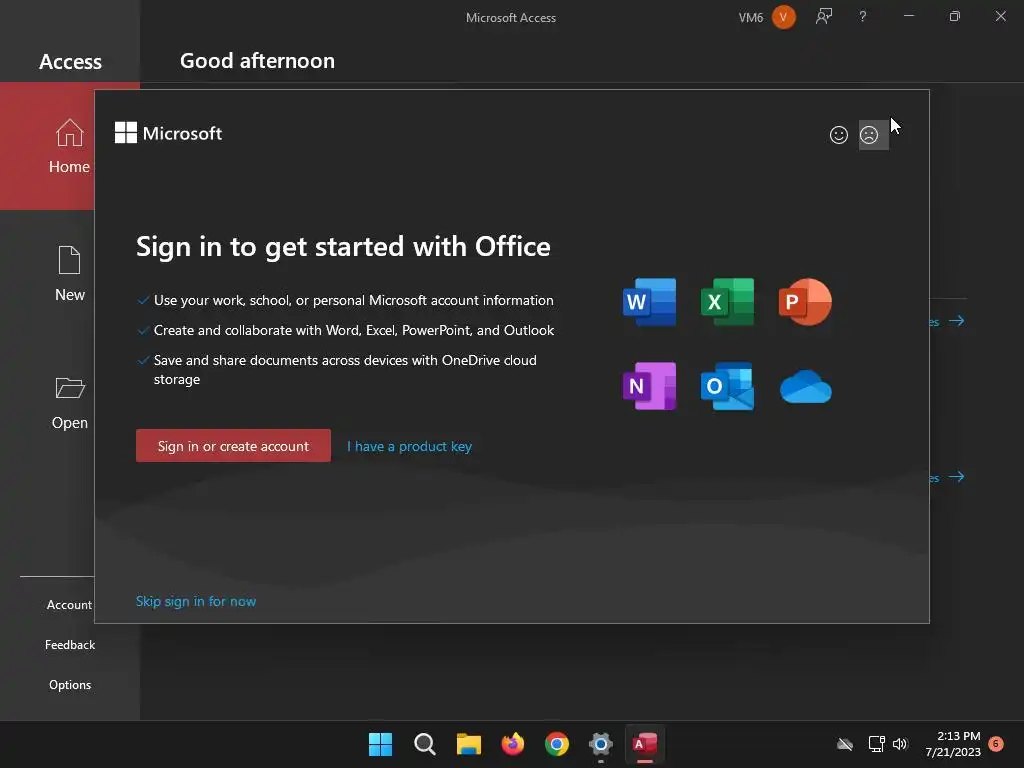Click the happy smiley feedback icon
Screen dimensions: 1024x768
[839, 135]
